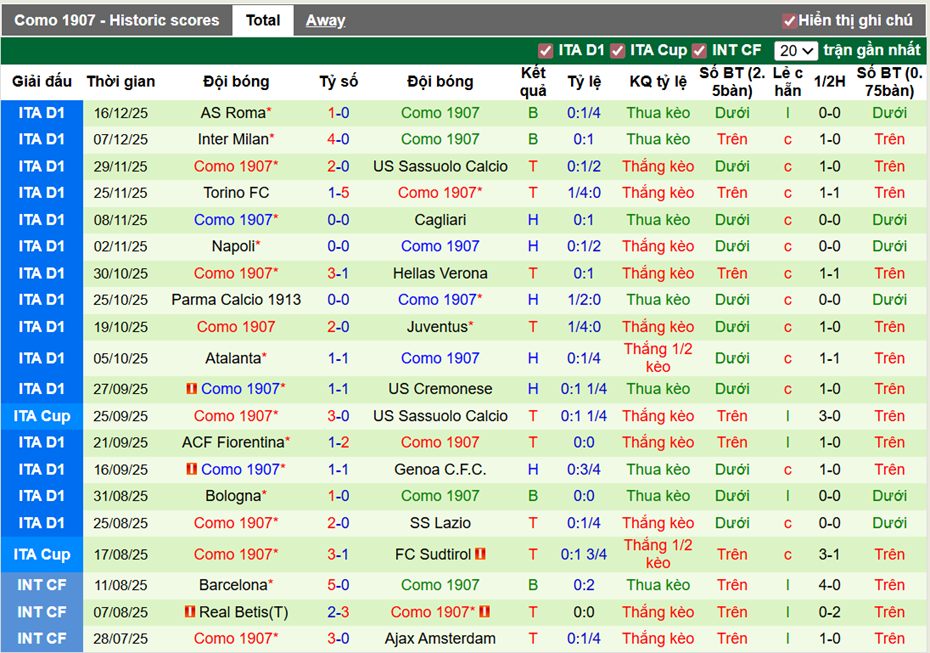This screenshot has width=930, height=653.
Task: Click the KQ tỷ lệ column header
Action: click(x=658, y=81)
